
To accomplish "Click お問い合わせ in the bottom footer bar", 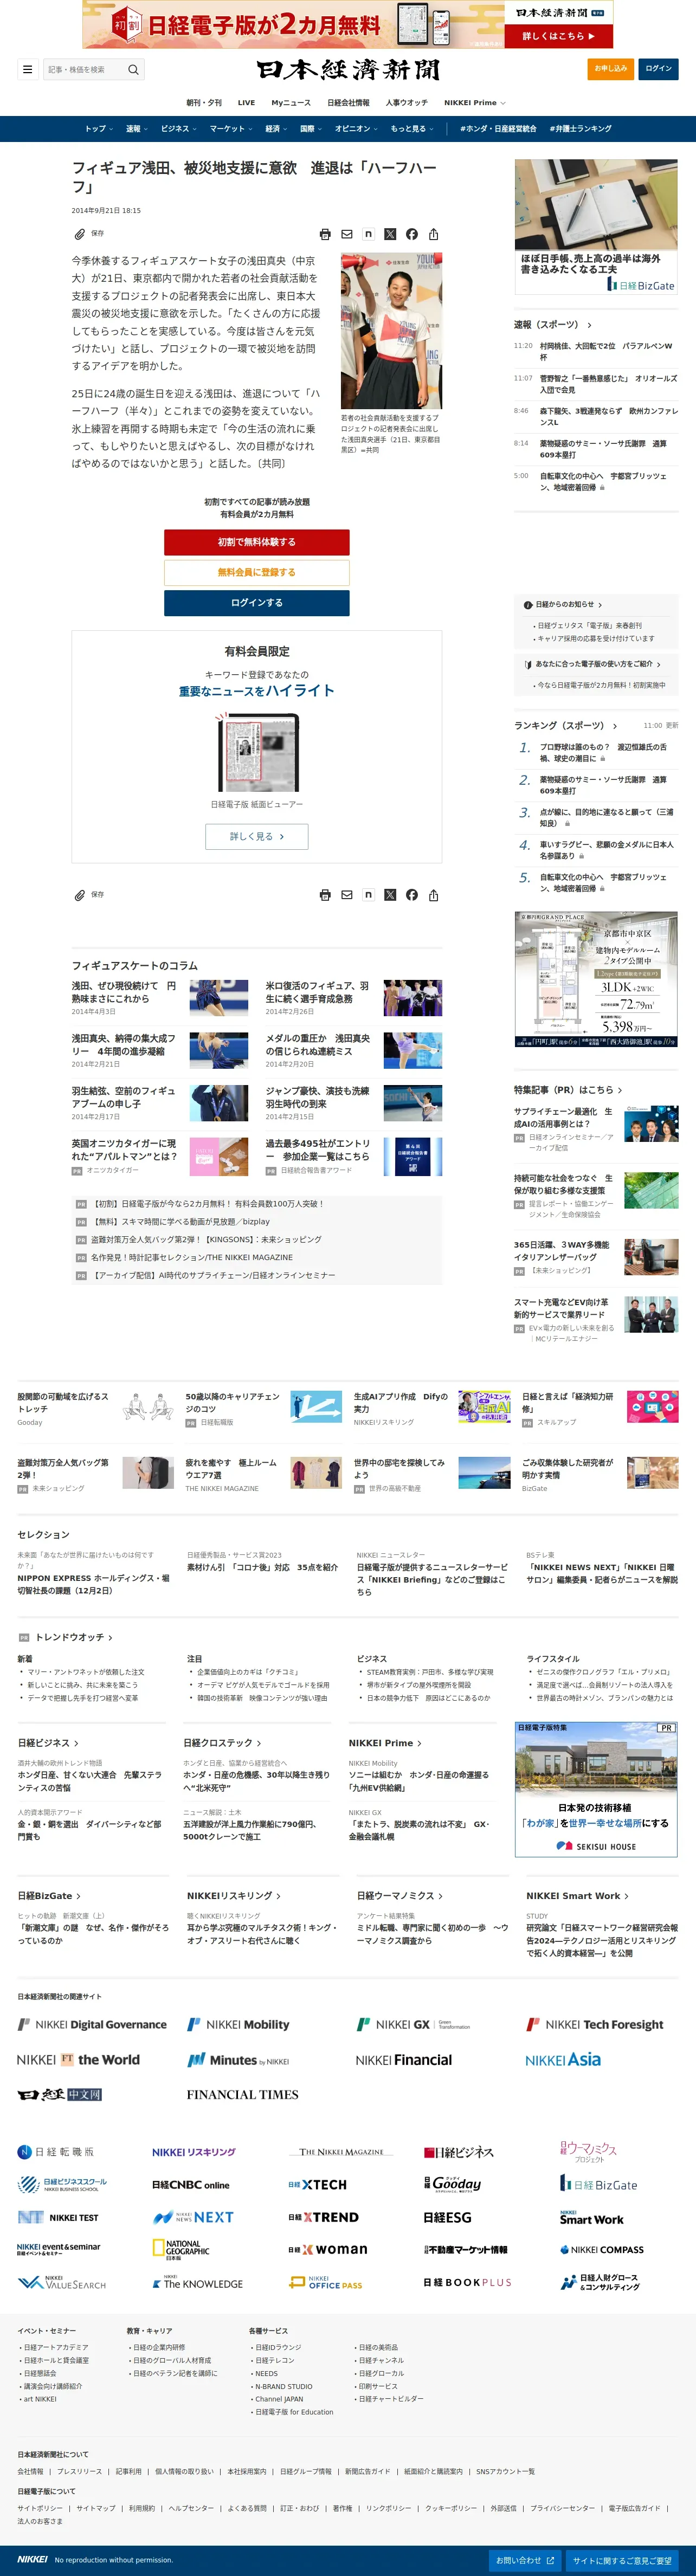I will 526,2561.
